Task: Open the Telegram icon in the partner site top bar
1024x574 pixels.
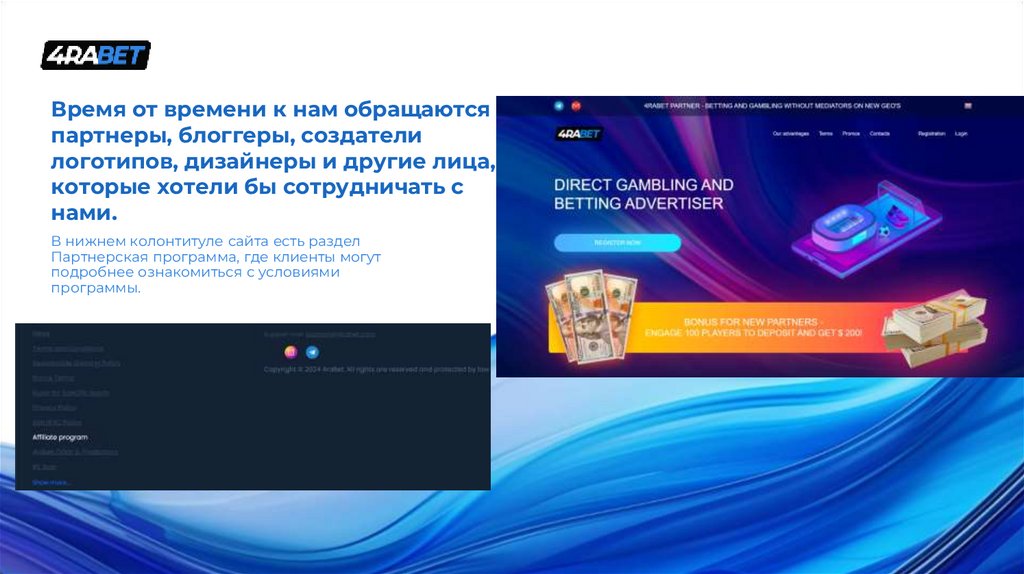Action: [x=559, y=106]
